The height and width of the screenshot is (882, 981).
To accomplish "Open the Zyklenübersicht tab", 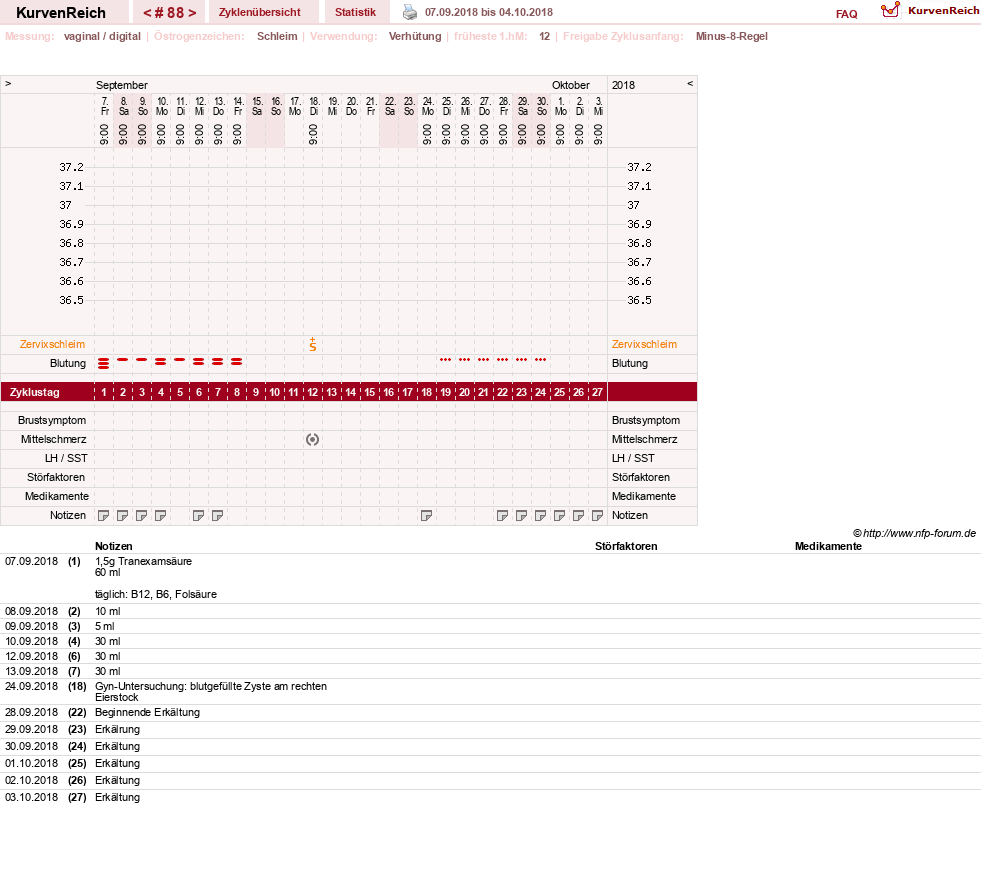I will (260, 12).
